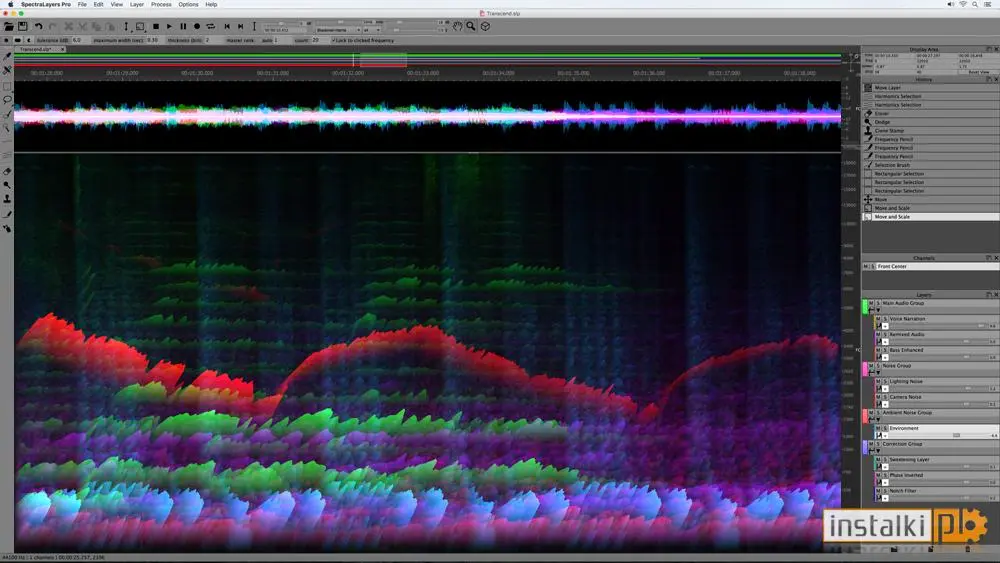Solo the Voice Narration layer
Viewport: 1000px width, 563px height.
click(x=885, y=319)
